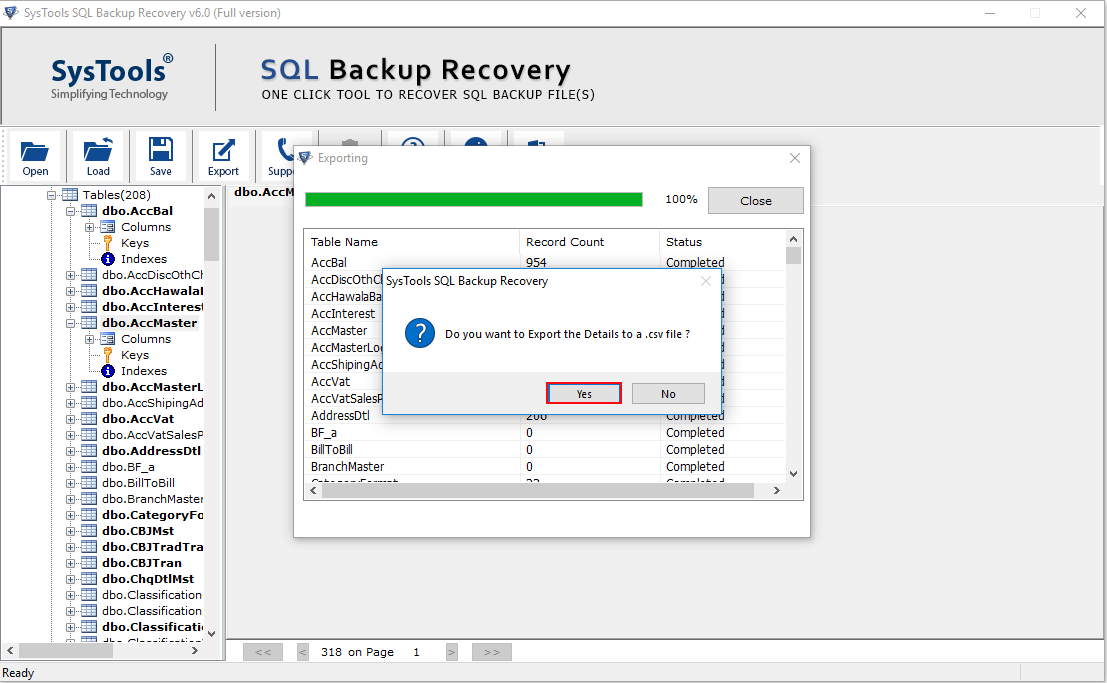1107x683 pixels.
Task: Click the Close button in Exporting dialog
Action: point(755,201)
